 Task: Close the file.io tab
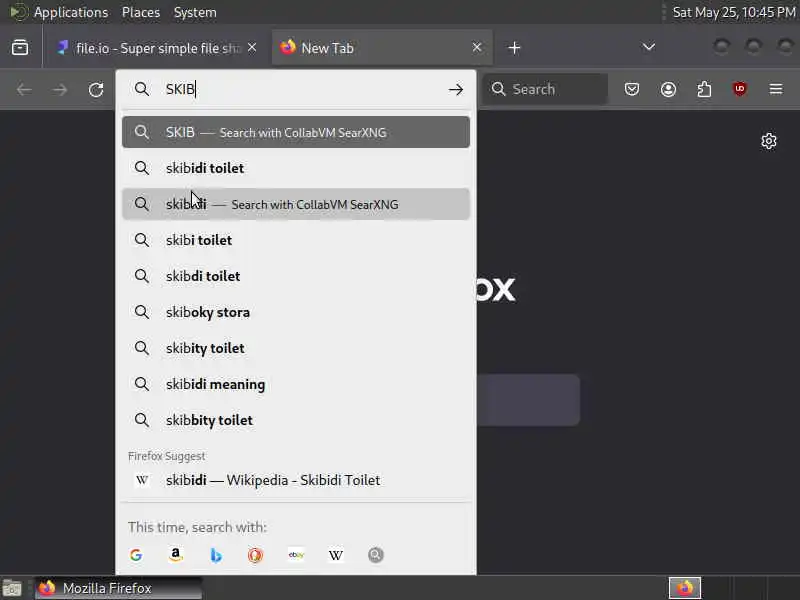[x=252, y=47]
